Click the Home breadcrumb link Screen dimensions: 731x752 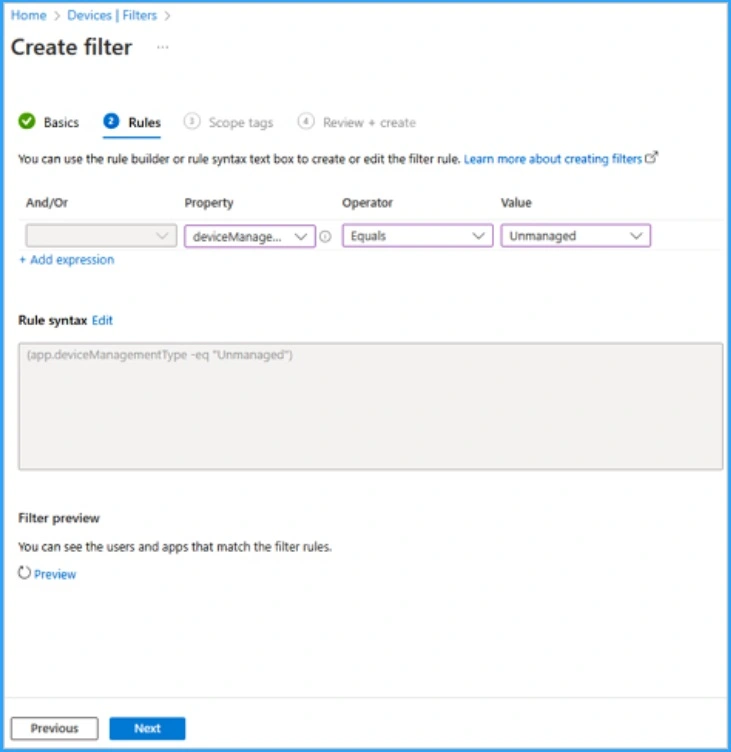pyautogui.click(x=28, y=15)
